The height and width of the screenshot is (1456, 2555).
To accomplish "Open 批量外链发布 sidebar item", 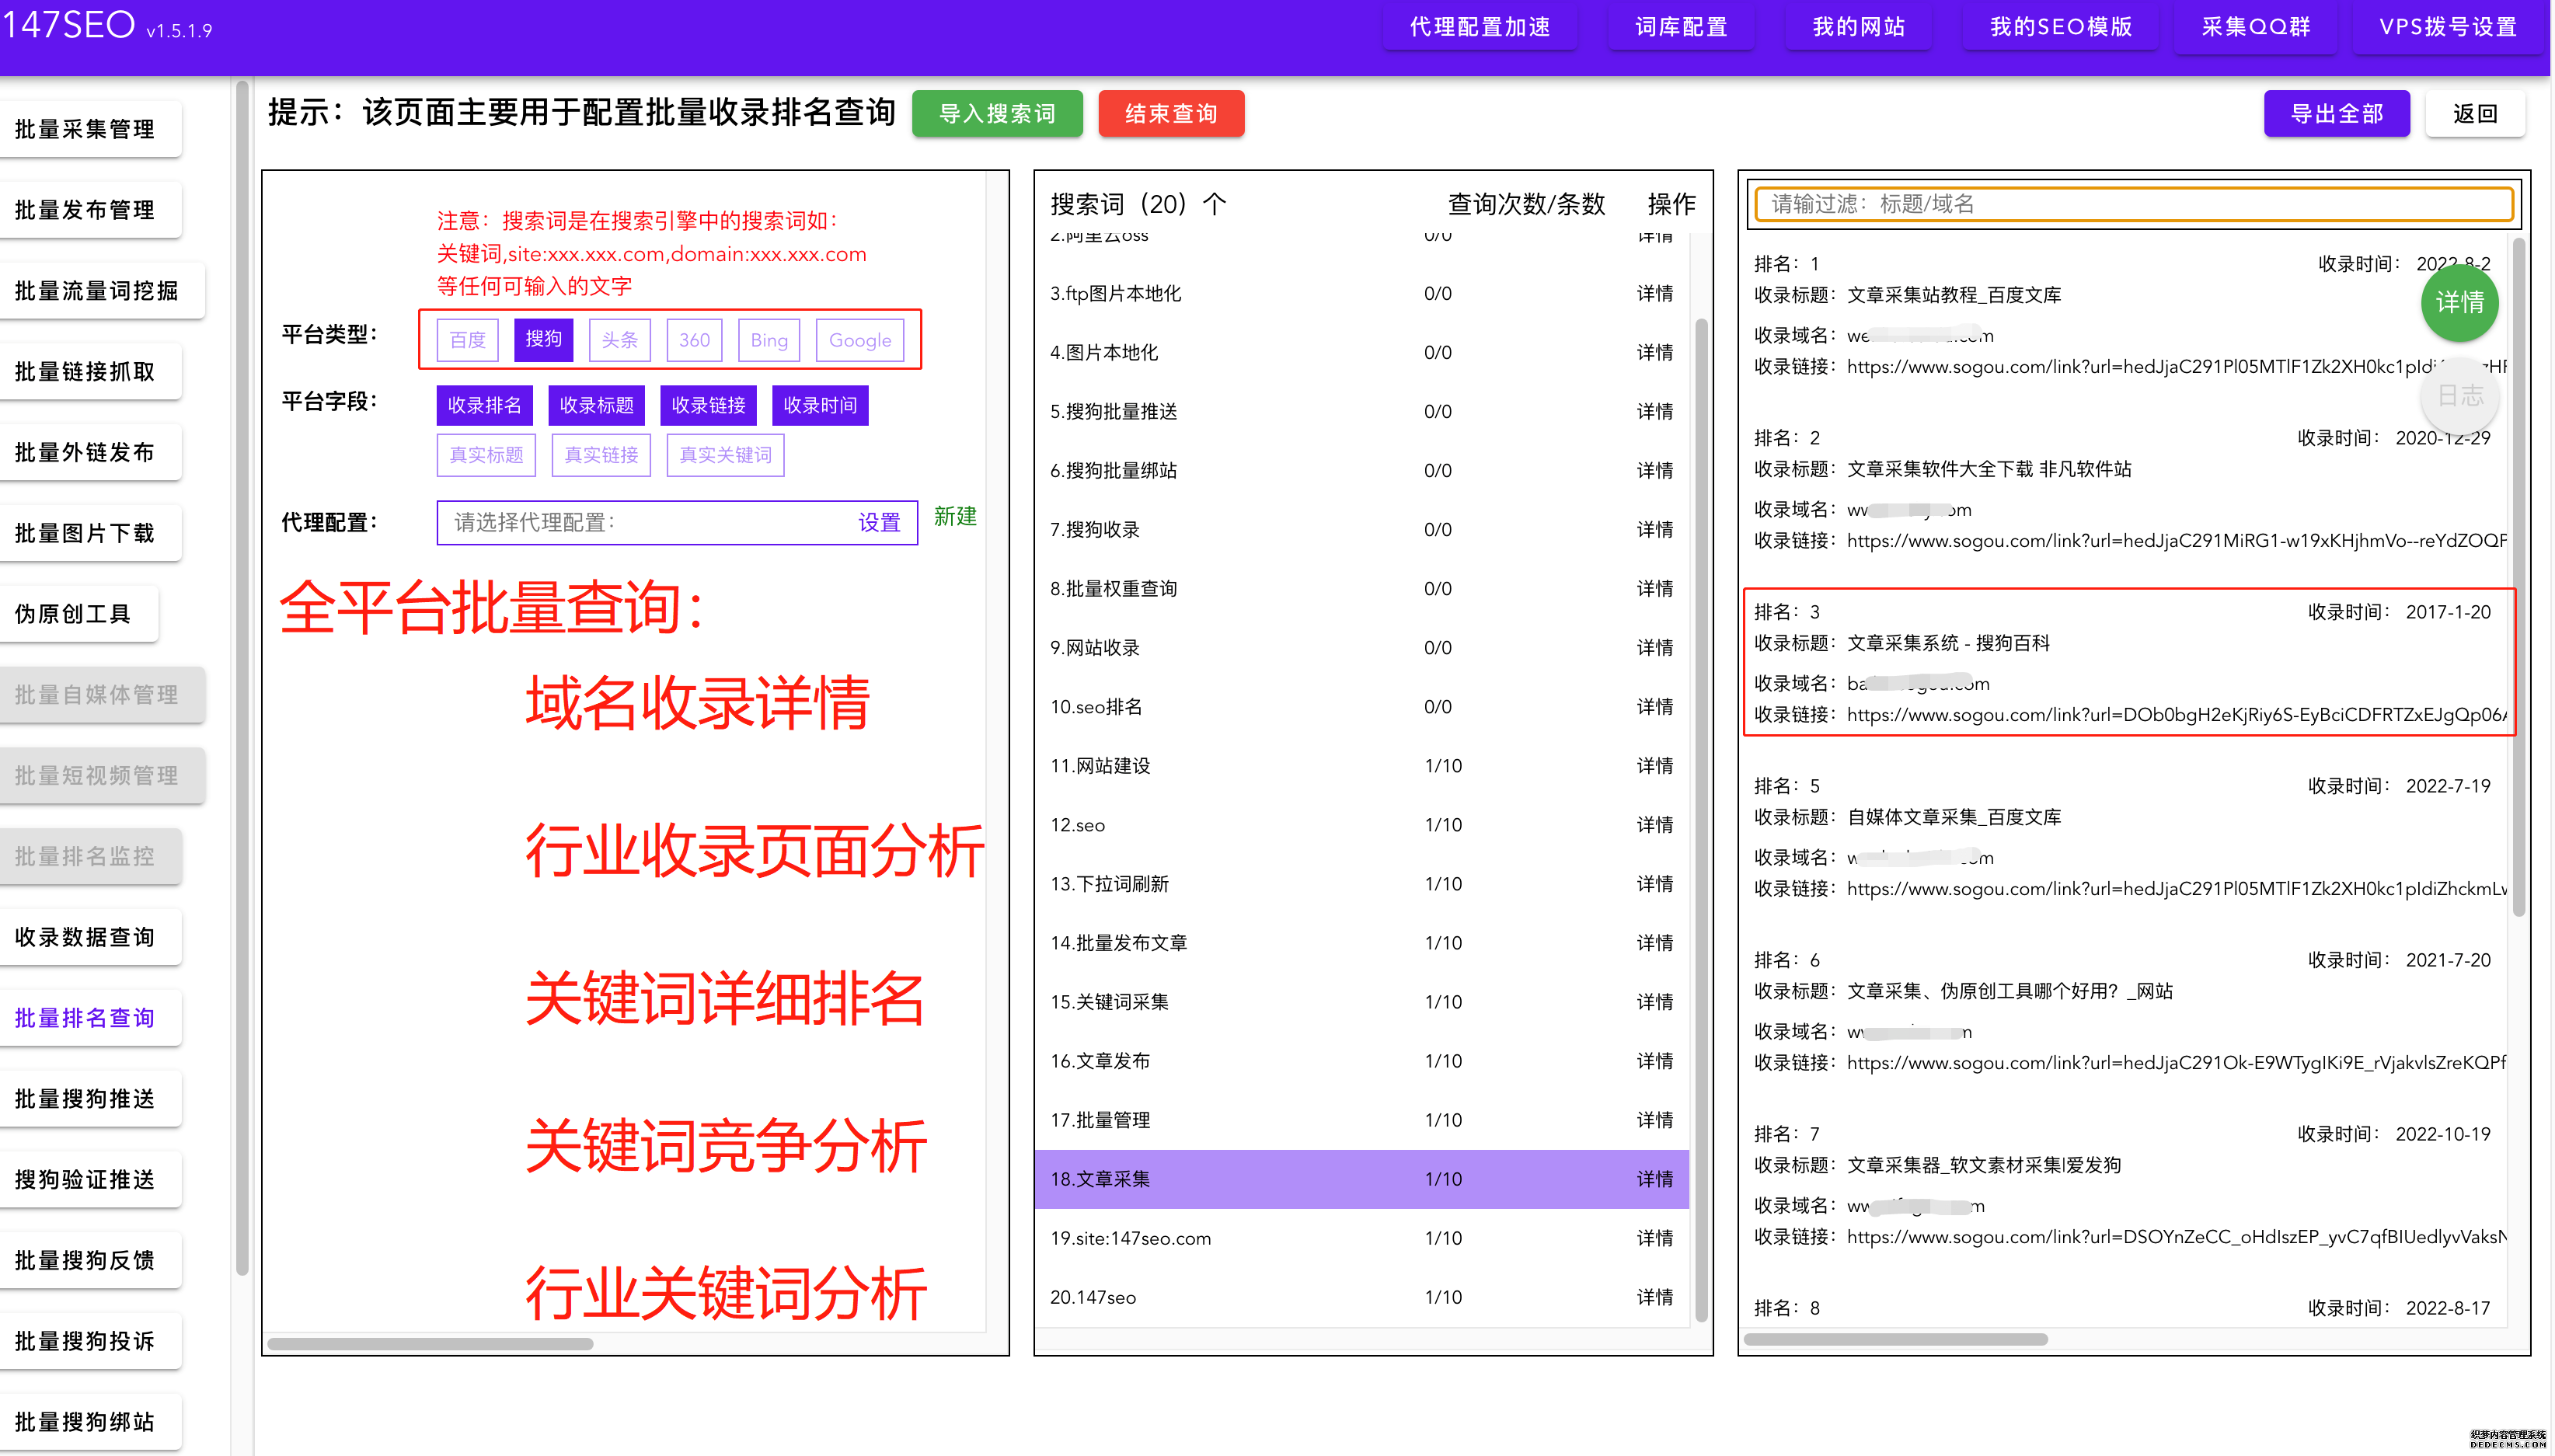I will (x=90, y=452).
